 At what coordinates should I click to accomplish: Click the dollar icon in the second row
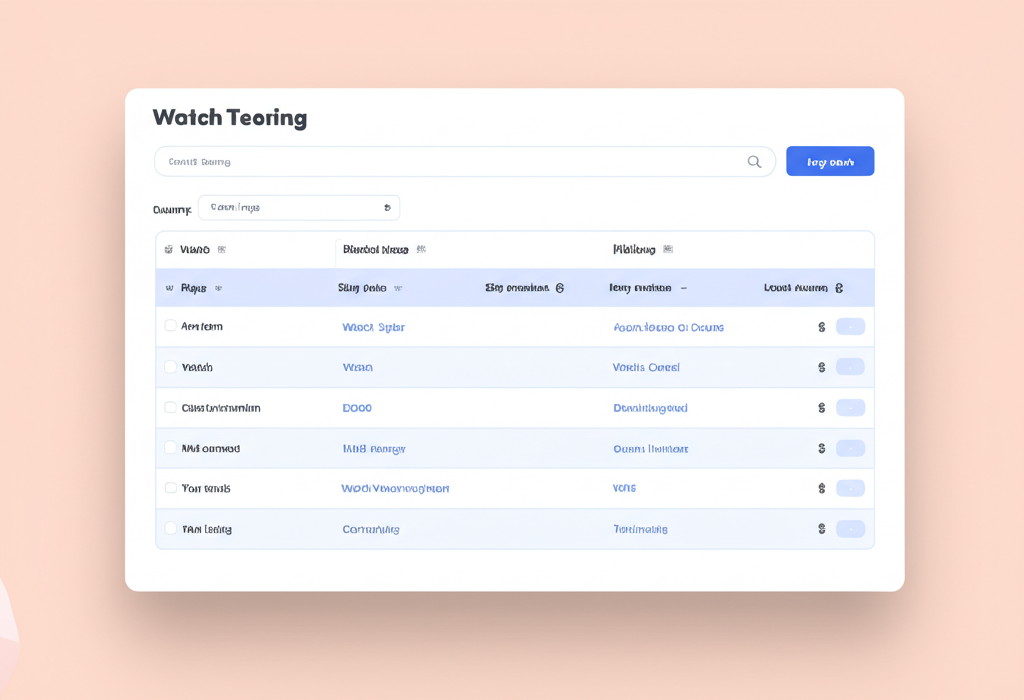(x=822, y=368)
